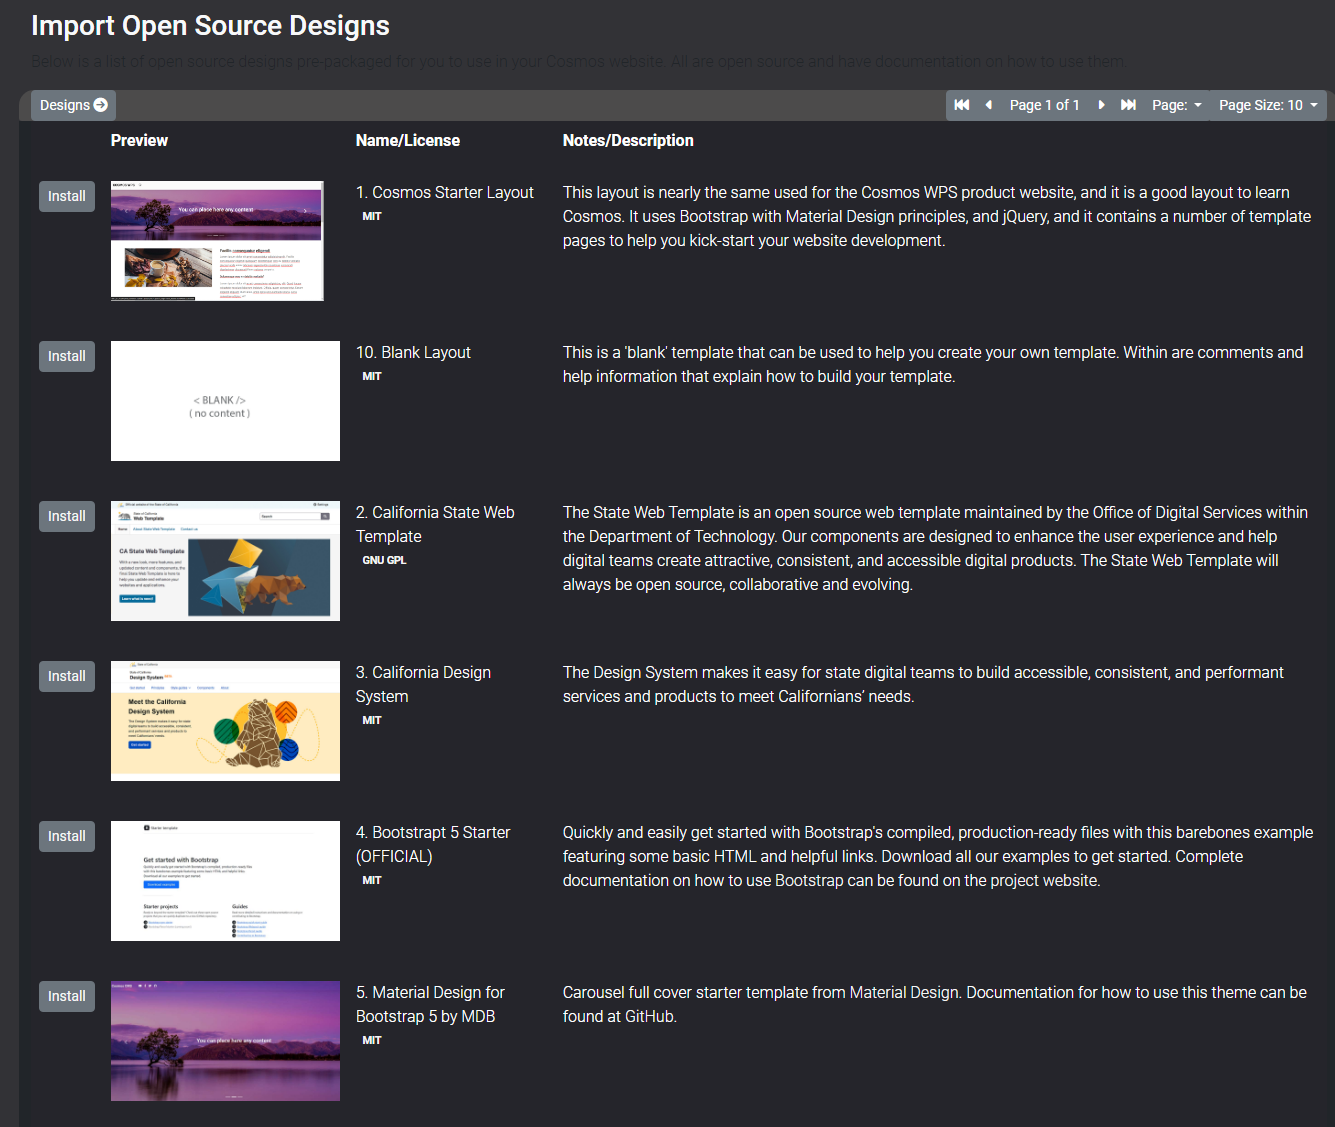This screenshot has height=1127, width=1335.
Task: Click the '3. California Design System' name
Action: click(423, 684)
